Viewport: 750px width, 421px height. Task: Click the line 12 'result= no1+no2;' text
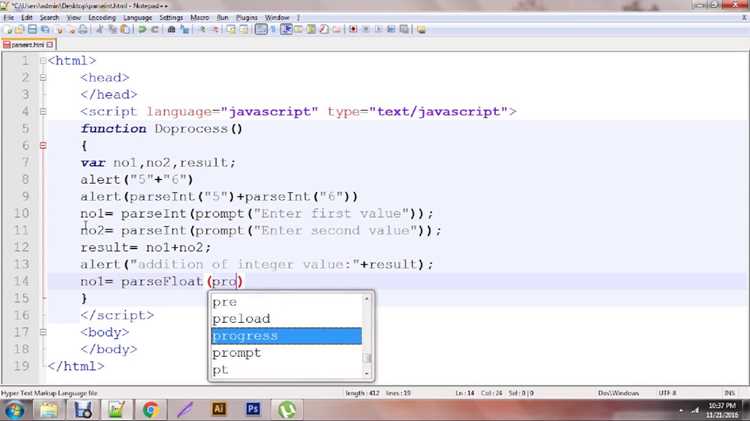pyautogui.click(x=145, y=247)
